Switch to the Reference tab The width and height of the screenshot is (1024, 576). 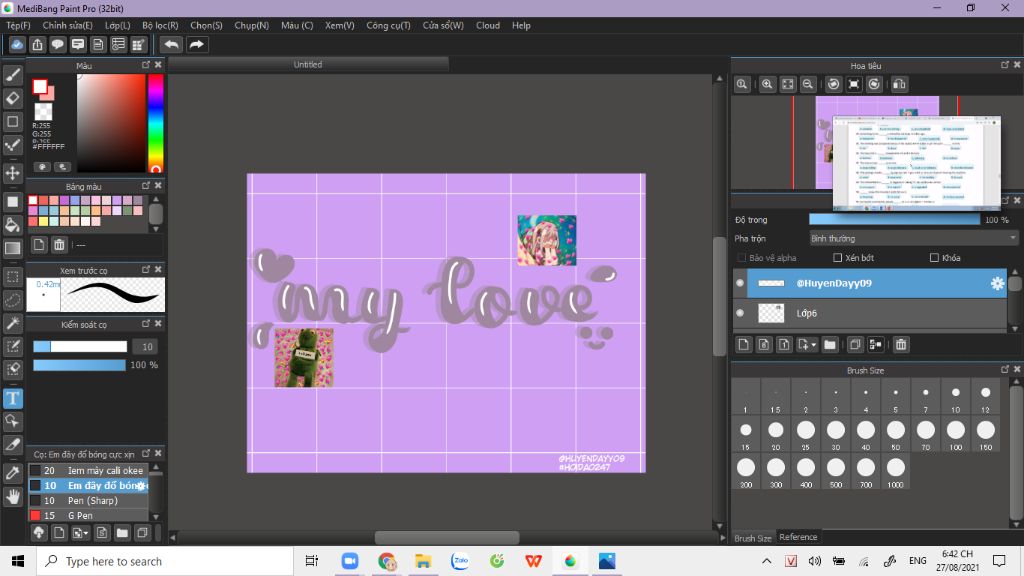click(798, 537)
